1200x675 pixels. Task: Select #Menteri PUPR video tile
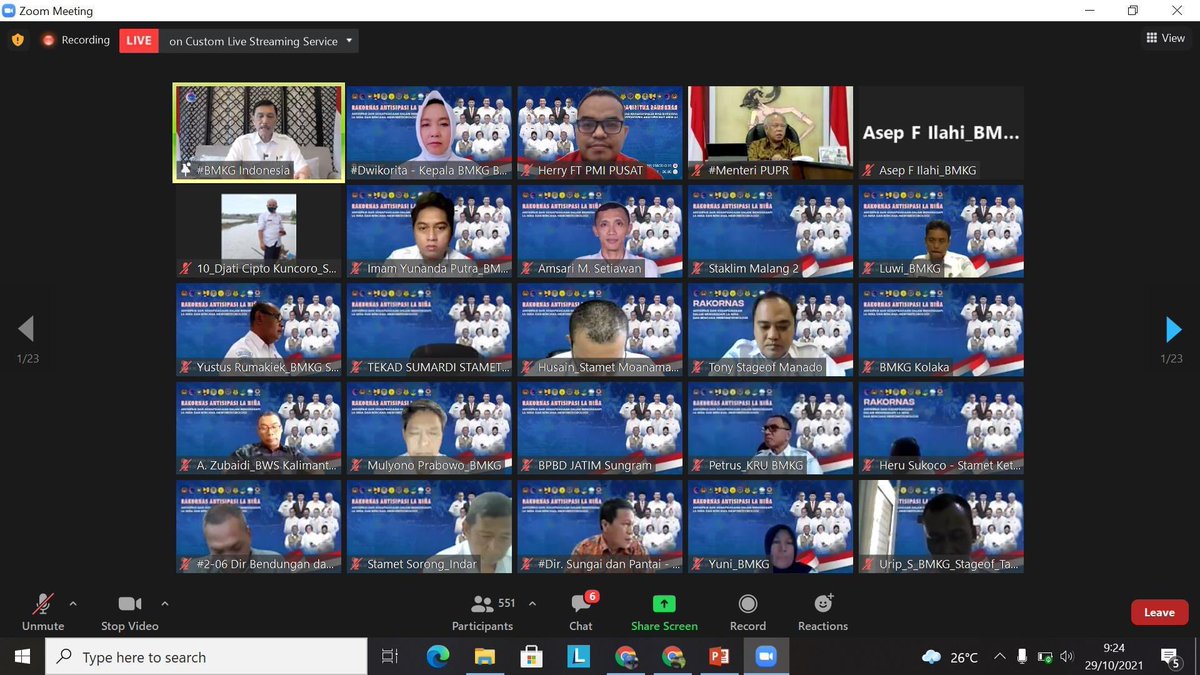pyautogui.click(x=770, y=132)
